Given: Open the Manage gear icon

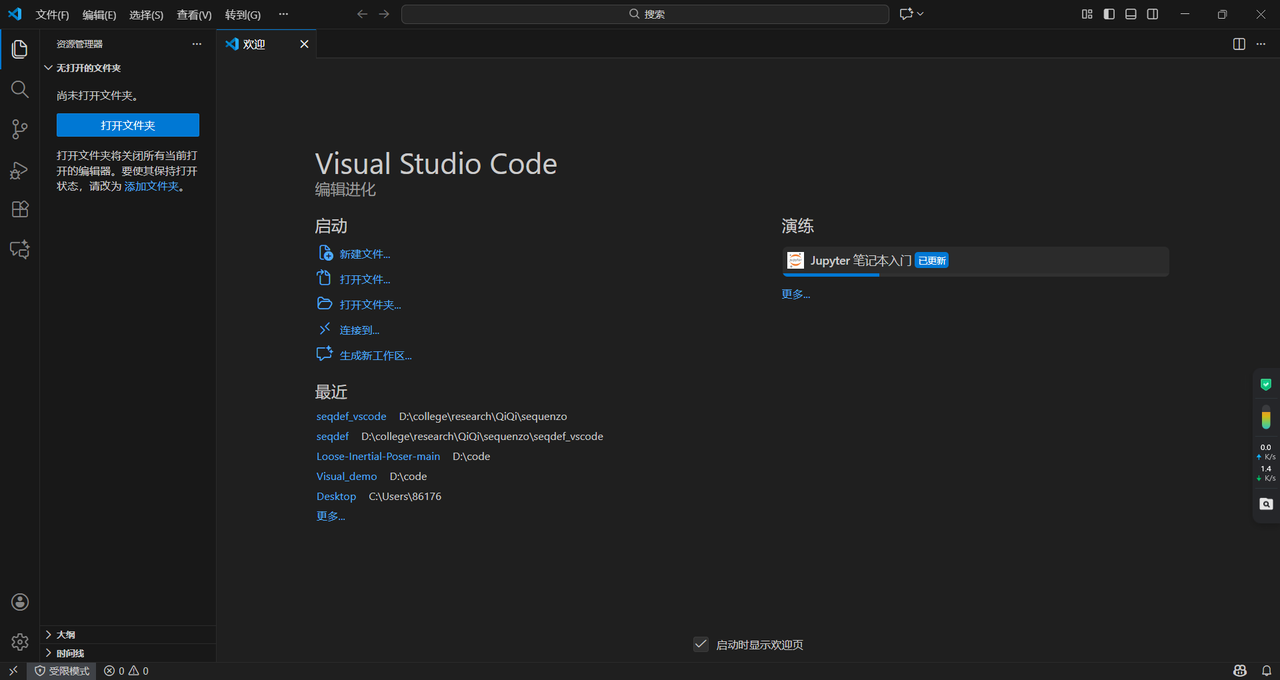Looking at the screenshot, I should pyautogui.click(x=19, y=642).
